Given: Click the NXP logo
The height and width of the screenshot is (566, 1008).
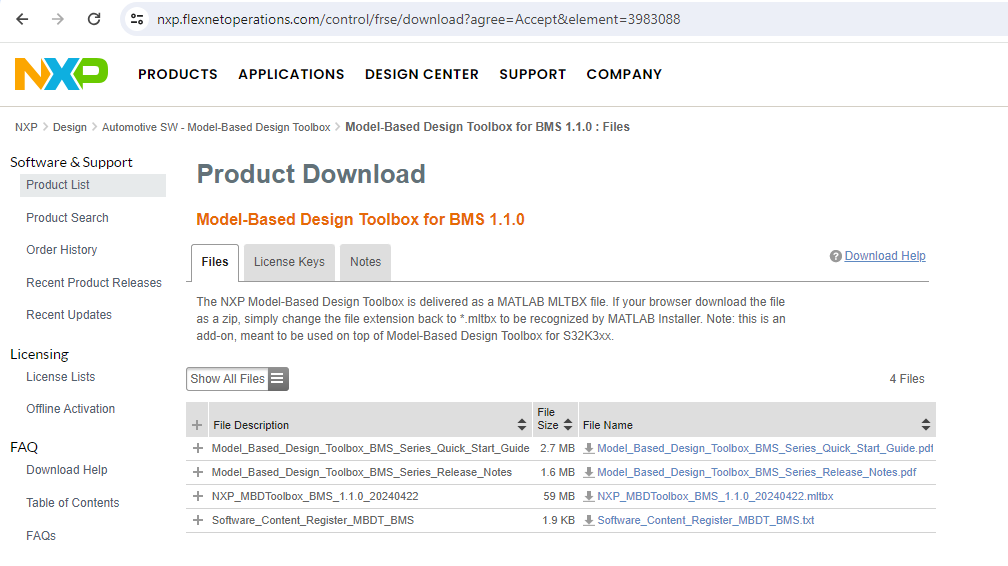Looking at the screenshot, I should point(61,74).
